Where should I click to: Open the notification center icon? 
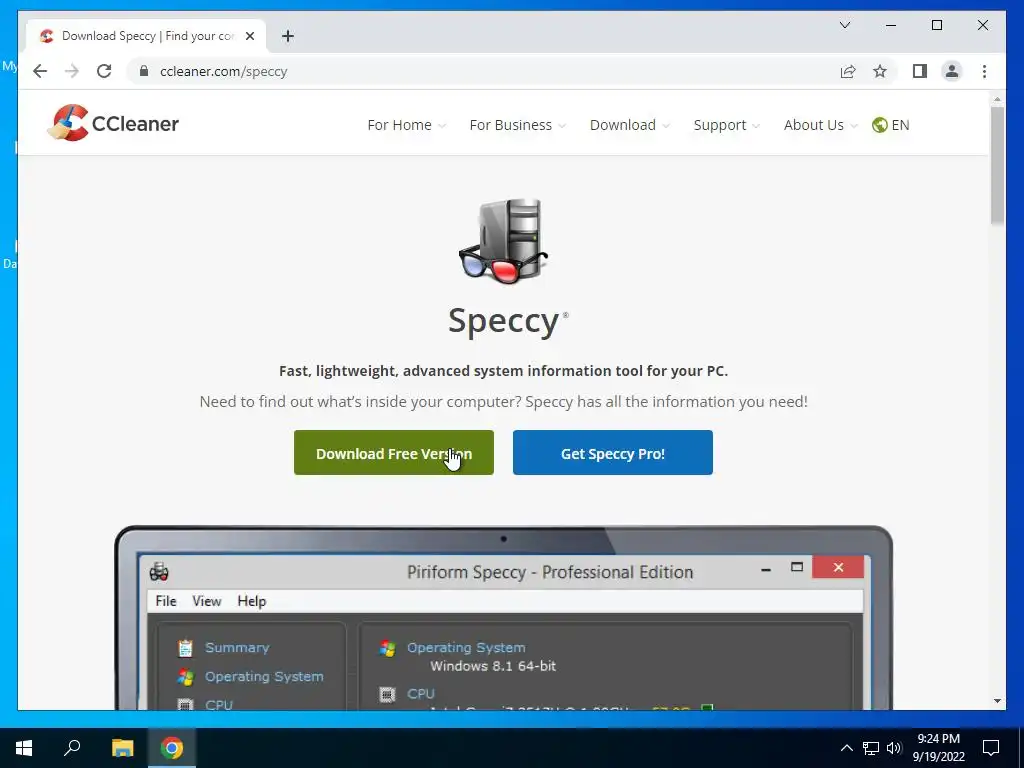tap(991, 748)
